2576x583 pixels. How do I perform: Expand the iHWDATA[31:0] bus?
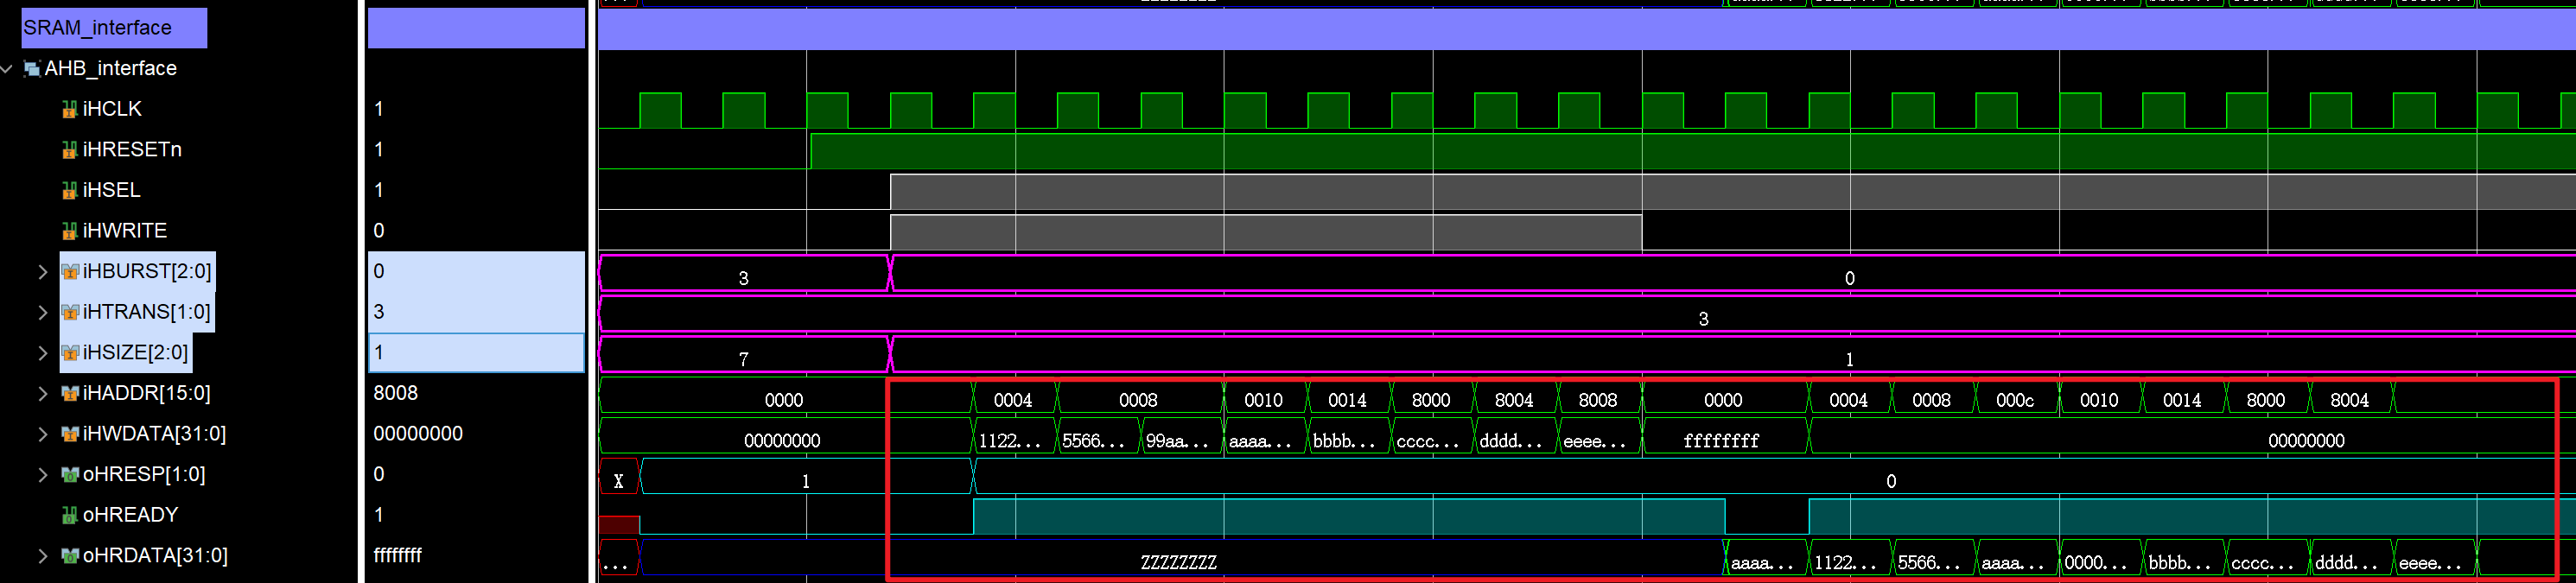(x=43, y=434)
